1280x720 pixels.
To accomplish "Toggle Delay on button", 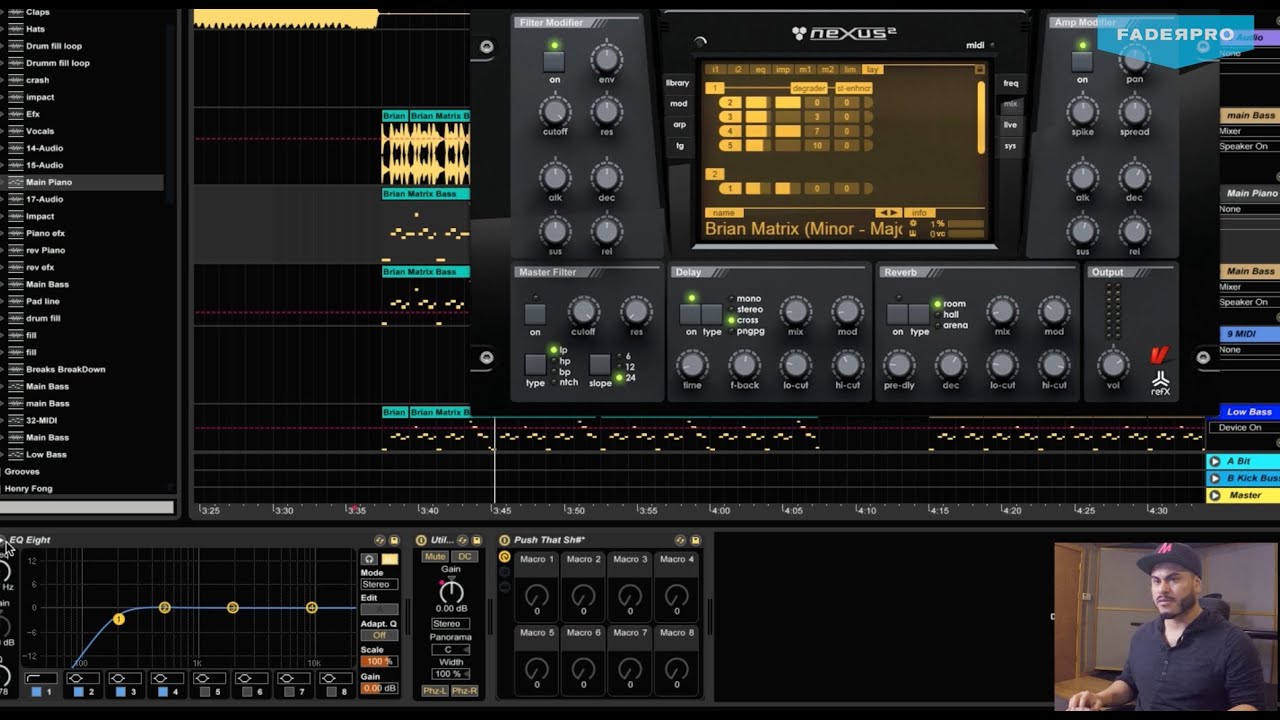I will [x=691, y=314].
